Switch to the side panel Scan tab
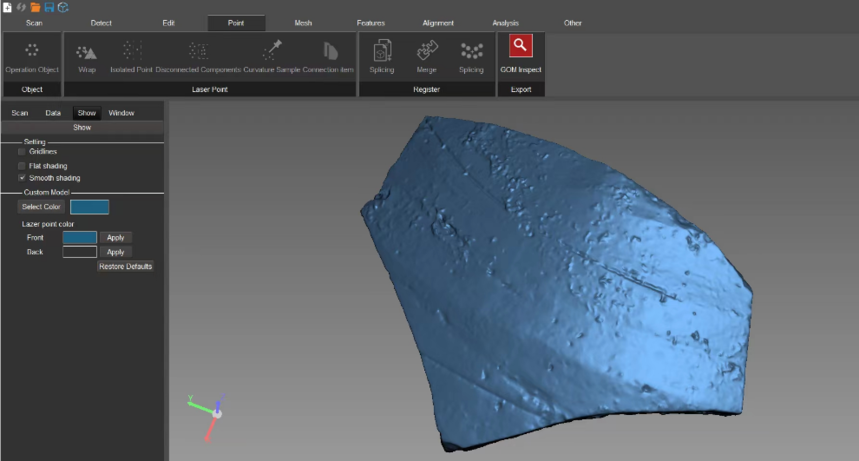The image size is (859, 461). click(20, 113)
